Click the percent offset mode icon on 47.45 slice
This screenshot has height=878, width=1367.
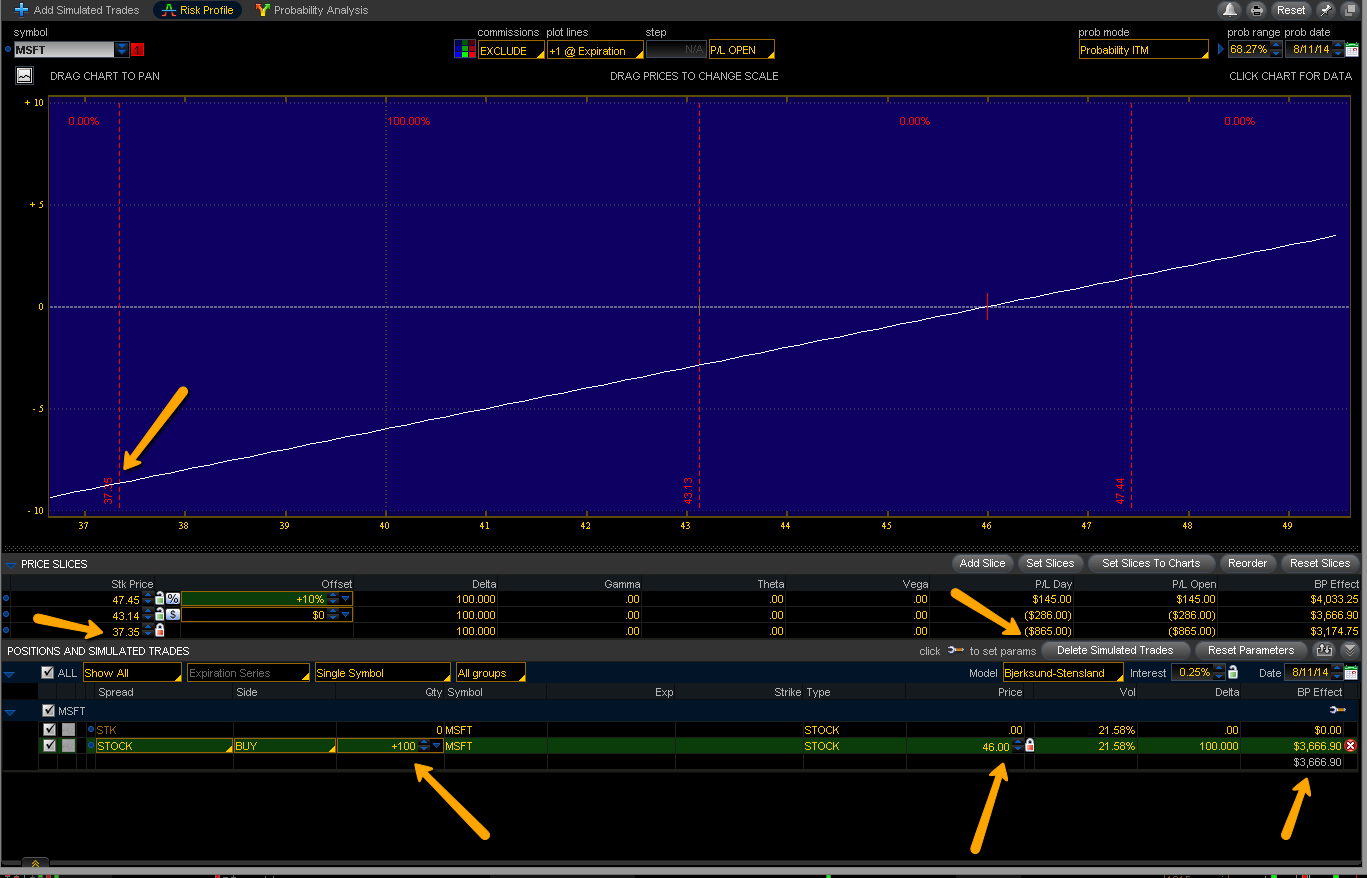pos(173,599)
